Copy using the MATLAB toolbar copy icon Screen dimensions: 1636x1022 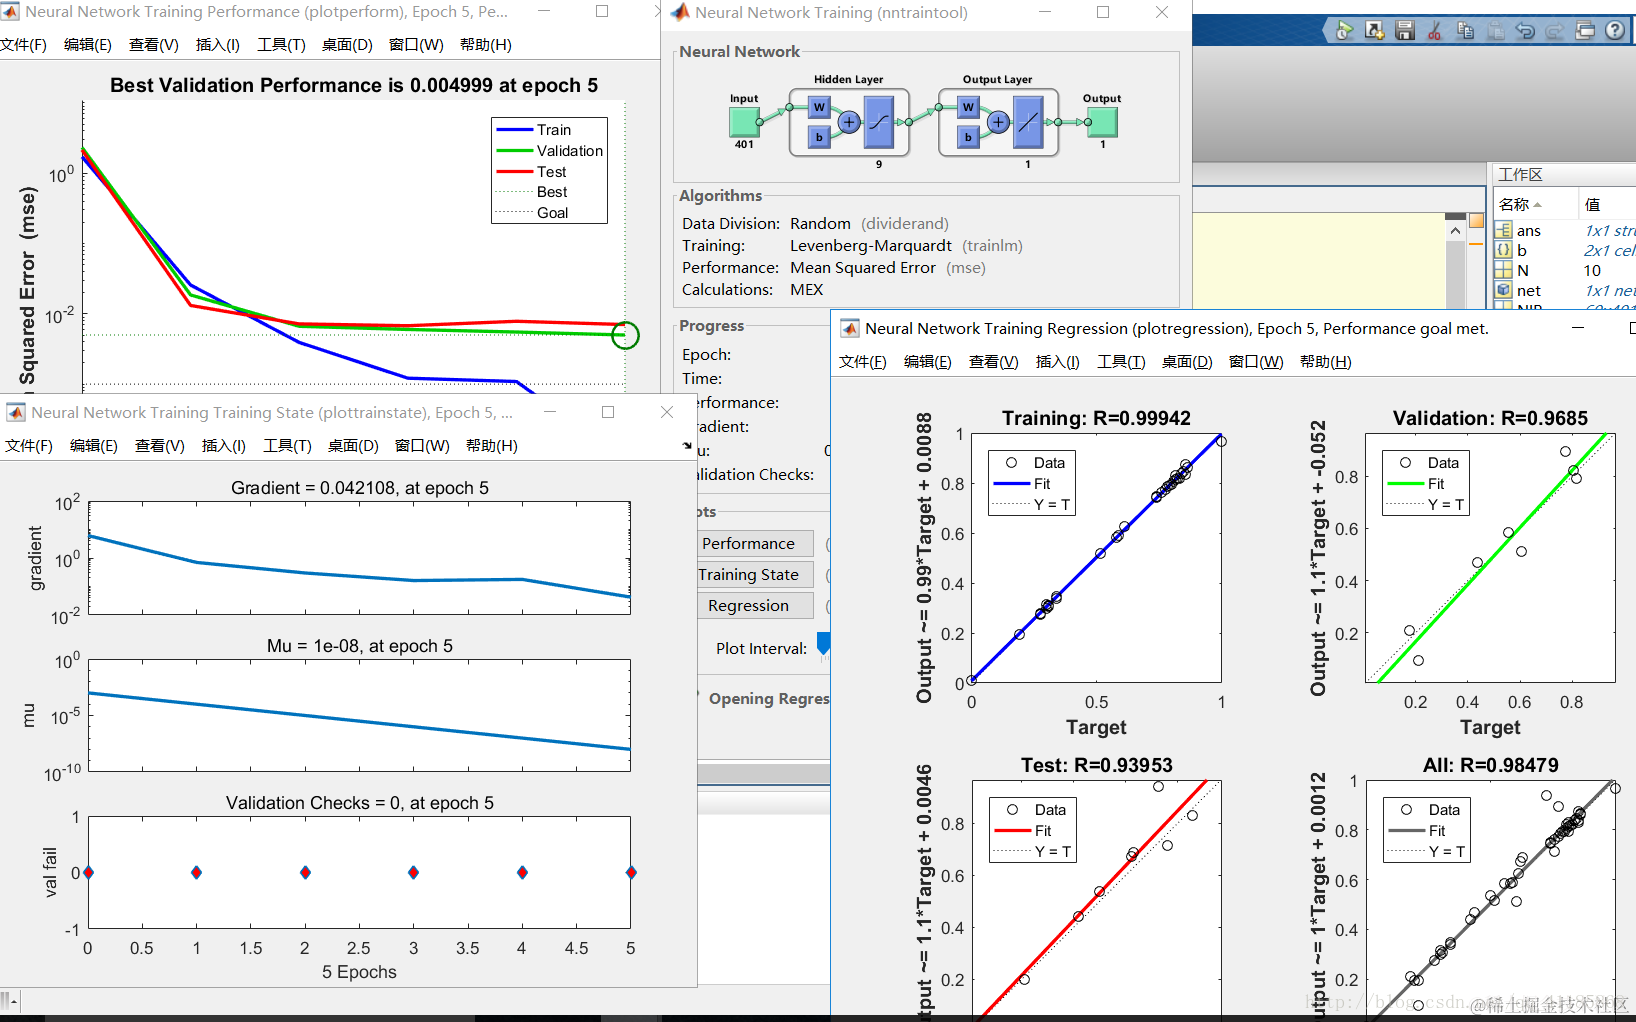click(x=1465, y=31)
